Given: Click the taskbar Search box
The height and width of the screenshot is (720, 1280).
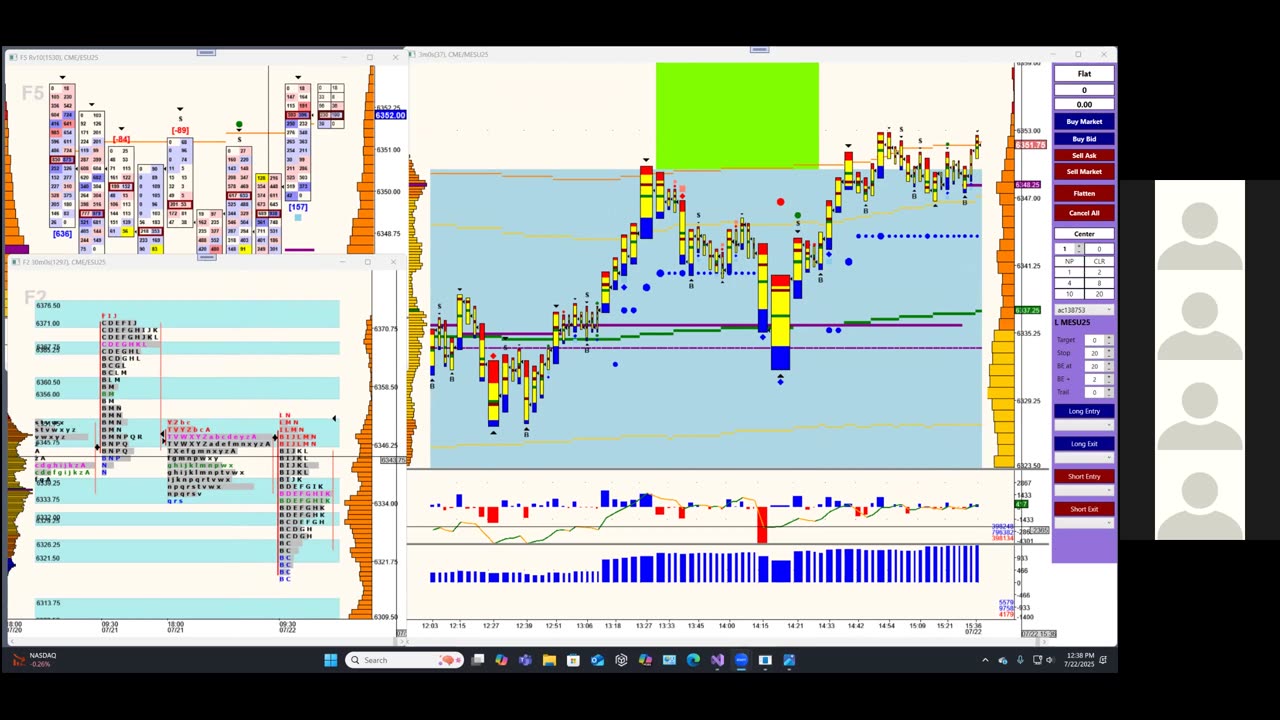Looking at the screenshot, I should click(x=405, y=660).
